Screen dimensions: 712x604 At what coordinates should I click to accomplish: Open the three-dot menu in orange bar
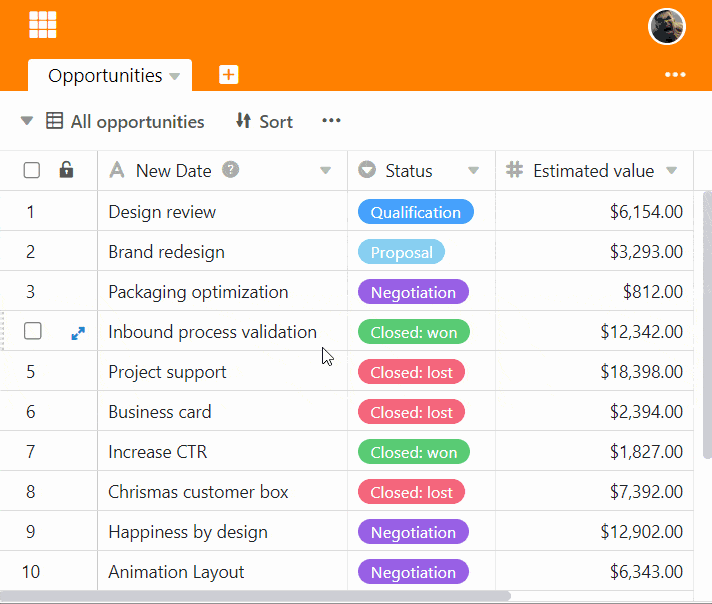coord(675,75)
